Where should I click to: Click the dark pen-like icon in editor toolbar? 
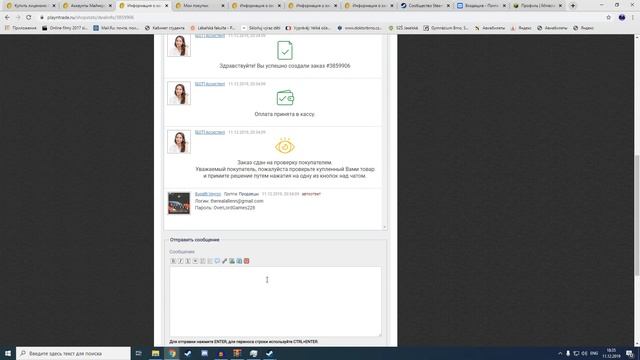(224, 261)
